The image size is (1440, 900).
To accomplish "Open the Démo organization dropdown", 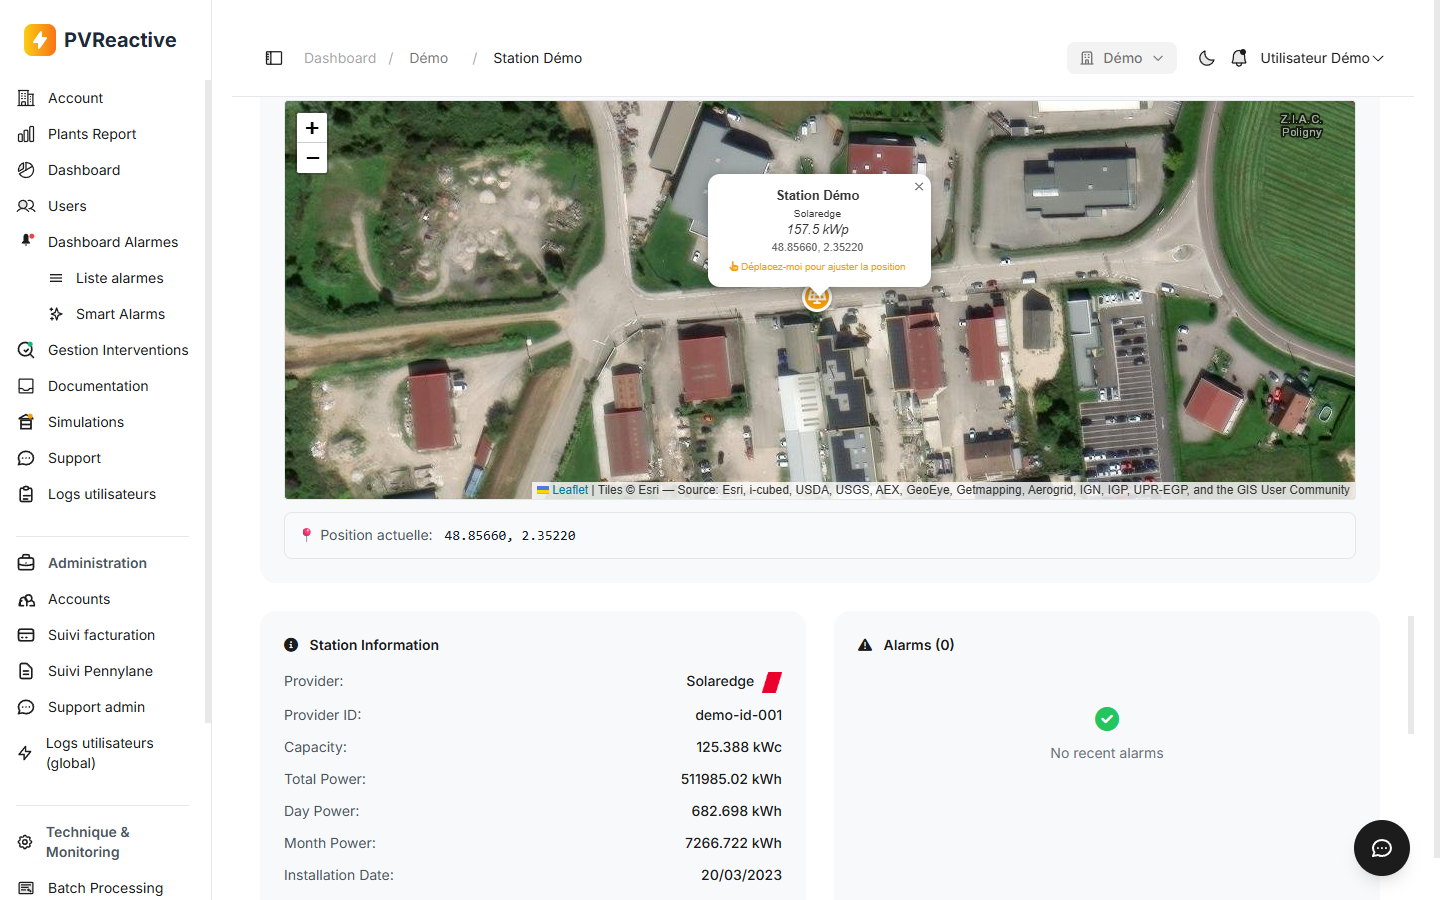I will (x=1122, y=58).
